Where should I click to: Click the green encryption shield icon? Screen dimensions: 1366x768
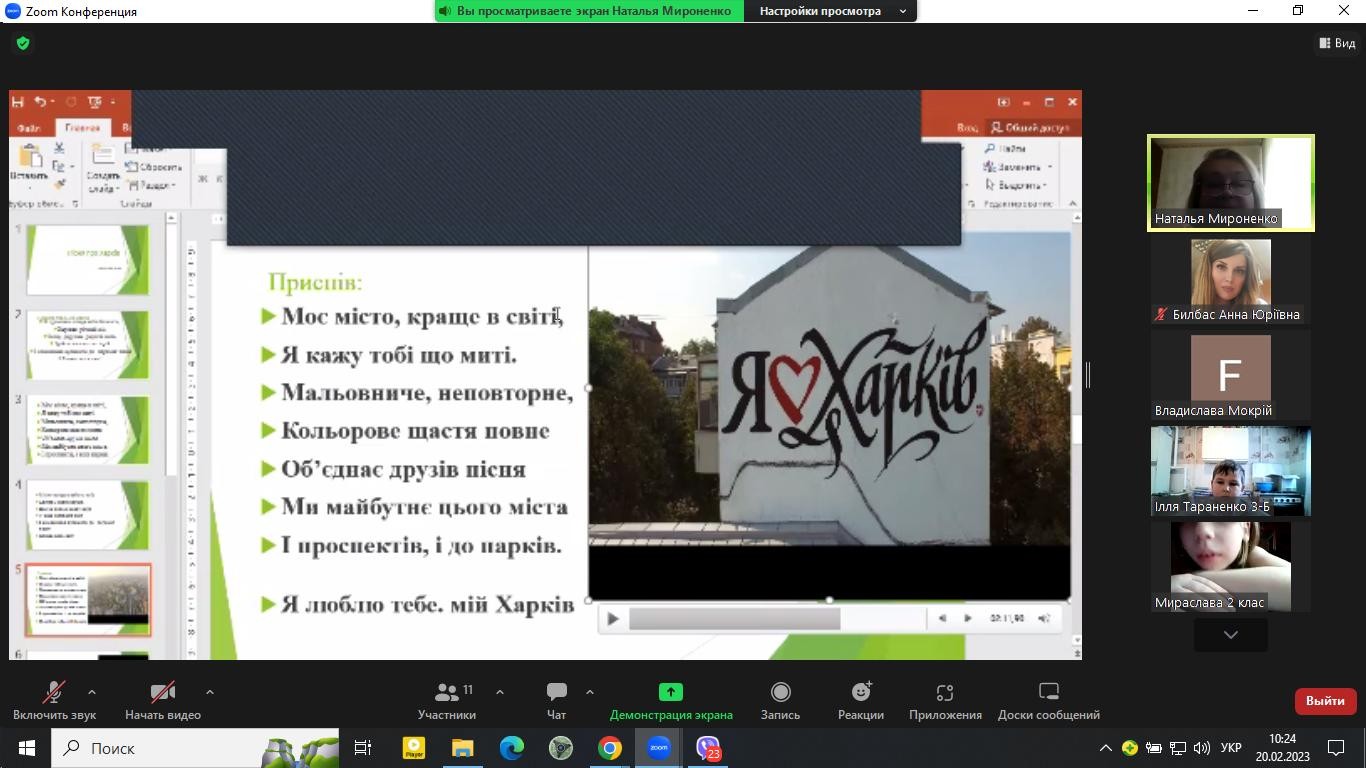pyautogui.click(x=23, y=43)
